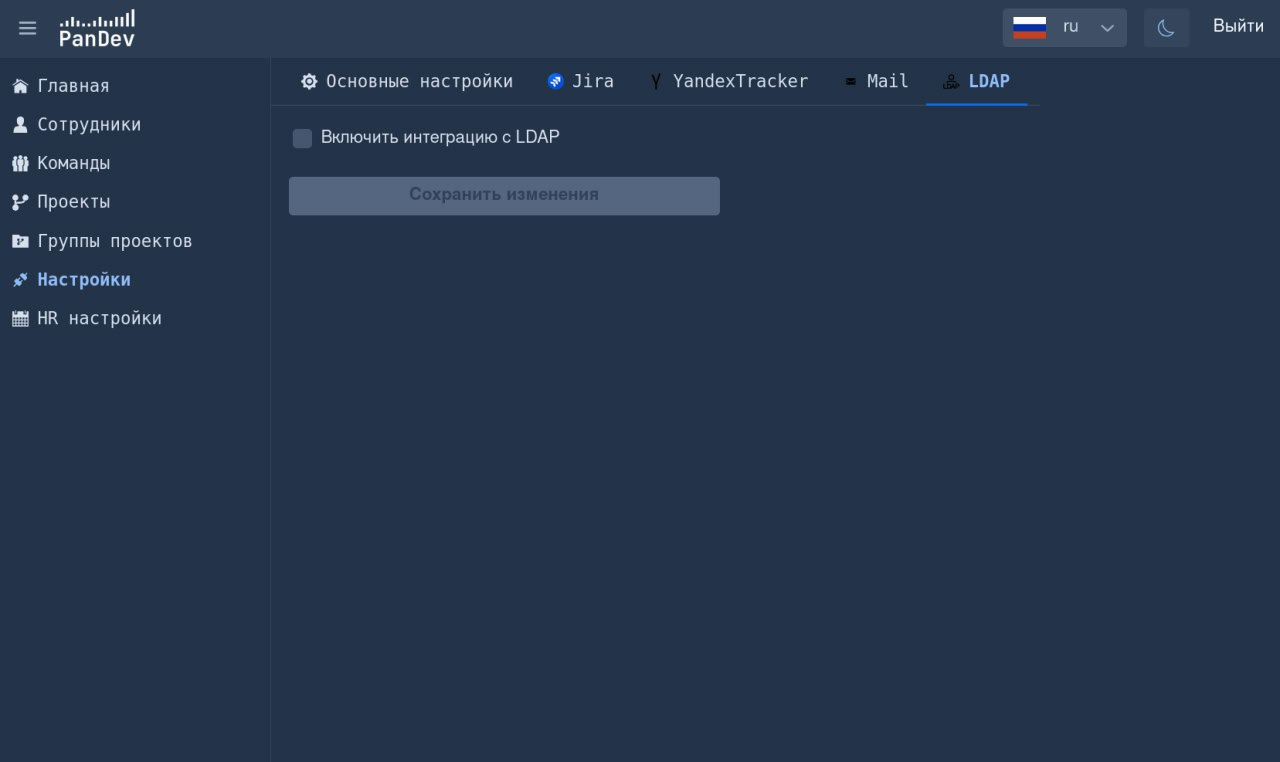1280x762 pixels.
Task: Select the LDAP tab
Action: tap(976, 81)
